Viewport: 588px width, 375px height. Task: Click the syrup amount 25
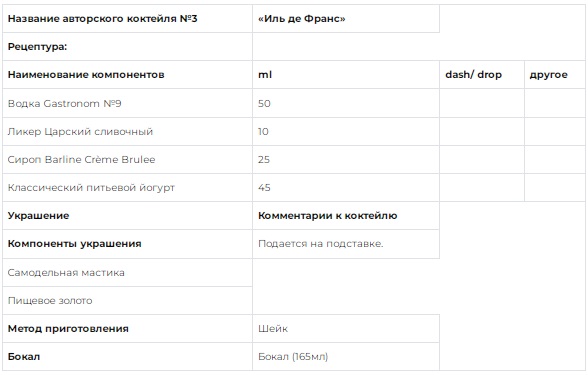tap(264, 160)
